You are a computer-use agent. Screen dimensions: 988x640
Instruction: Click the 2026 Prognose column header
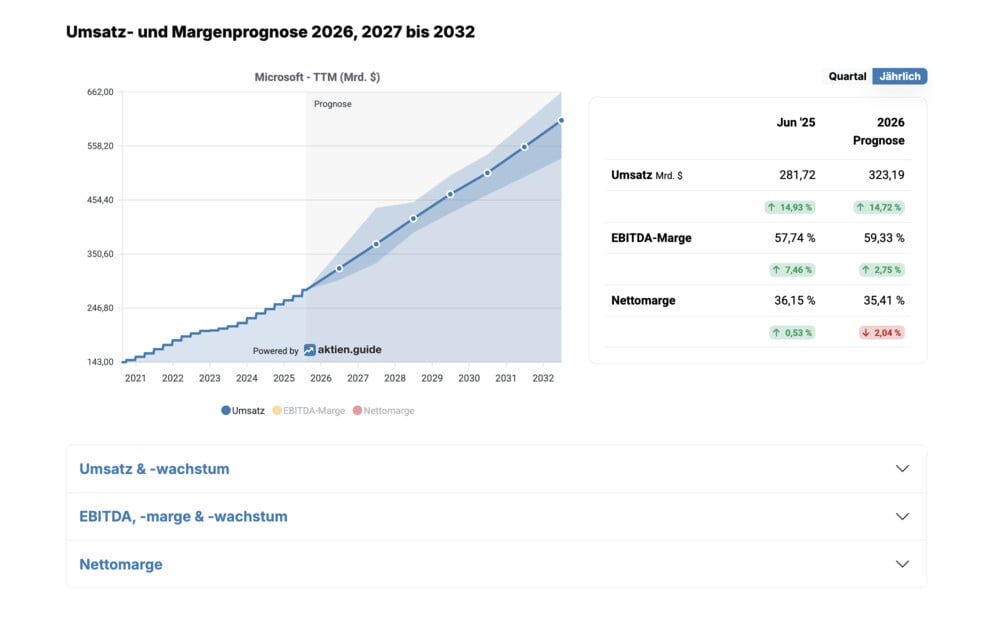click(x=879, y=131)
